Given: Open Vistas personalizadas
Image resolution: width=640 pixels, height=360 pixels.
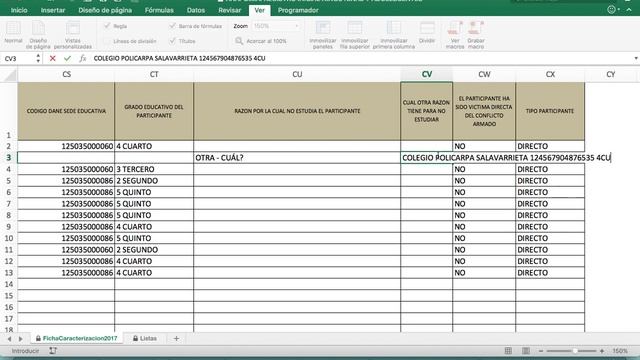Looking at the screenshot, I should tap(73, 35).
